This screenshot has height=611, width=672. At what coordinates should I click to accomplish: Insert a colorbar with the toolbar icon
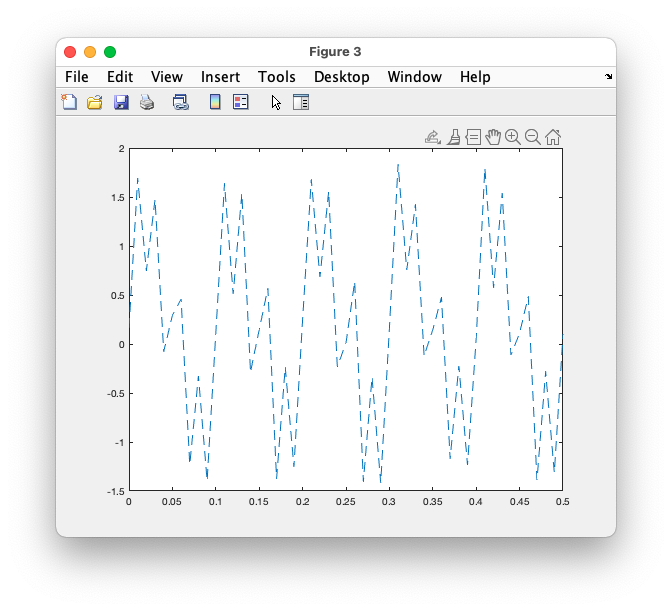tap(215, 102)
